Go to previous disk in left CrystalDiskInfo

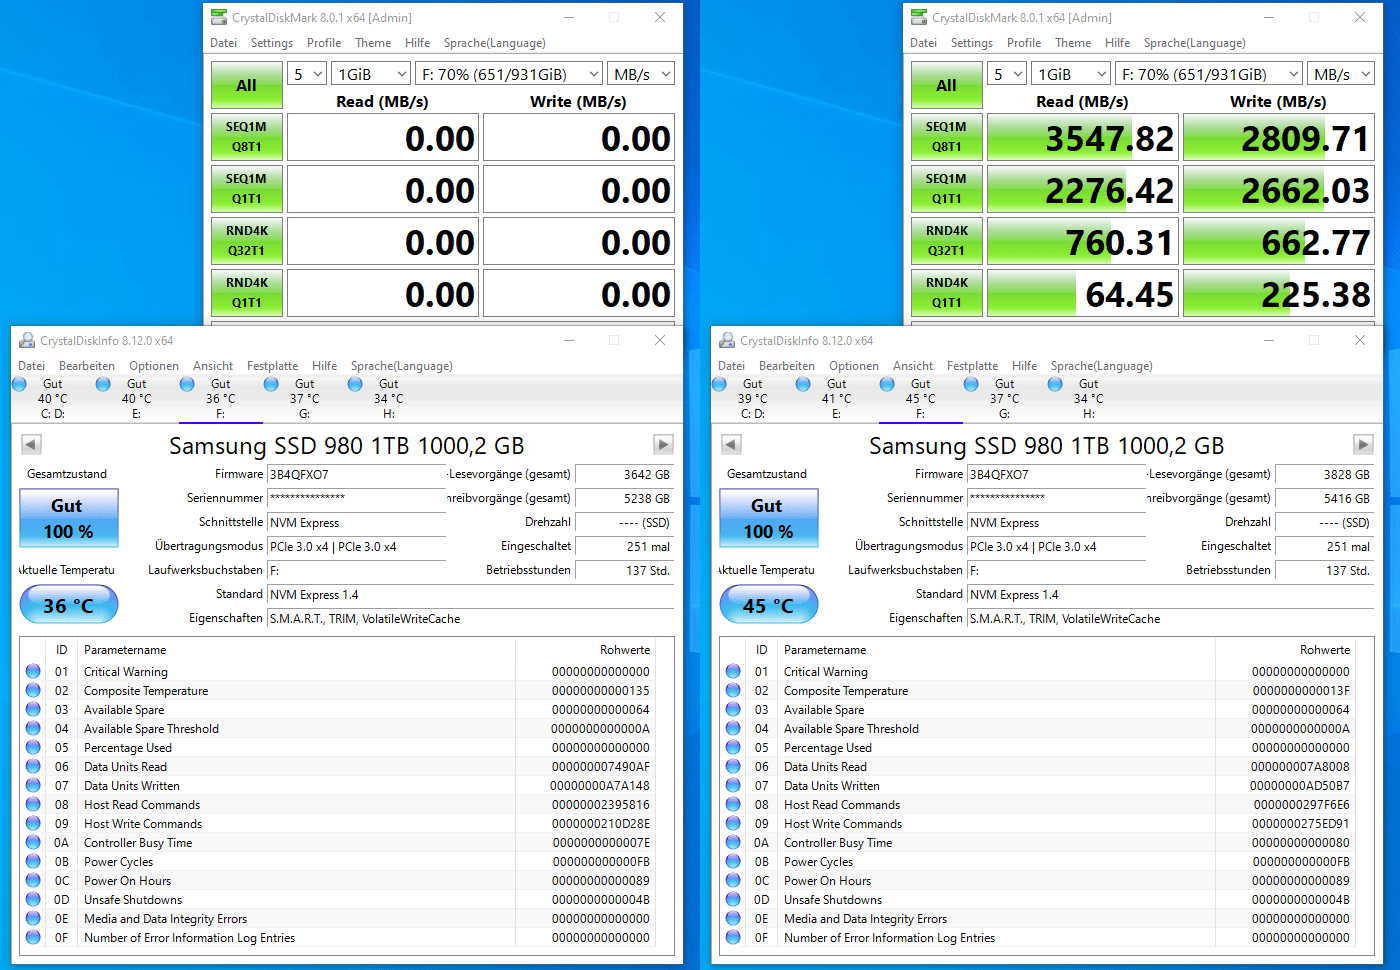tap(31, 444)
